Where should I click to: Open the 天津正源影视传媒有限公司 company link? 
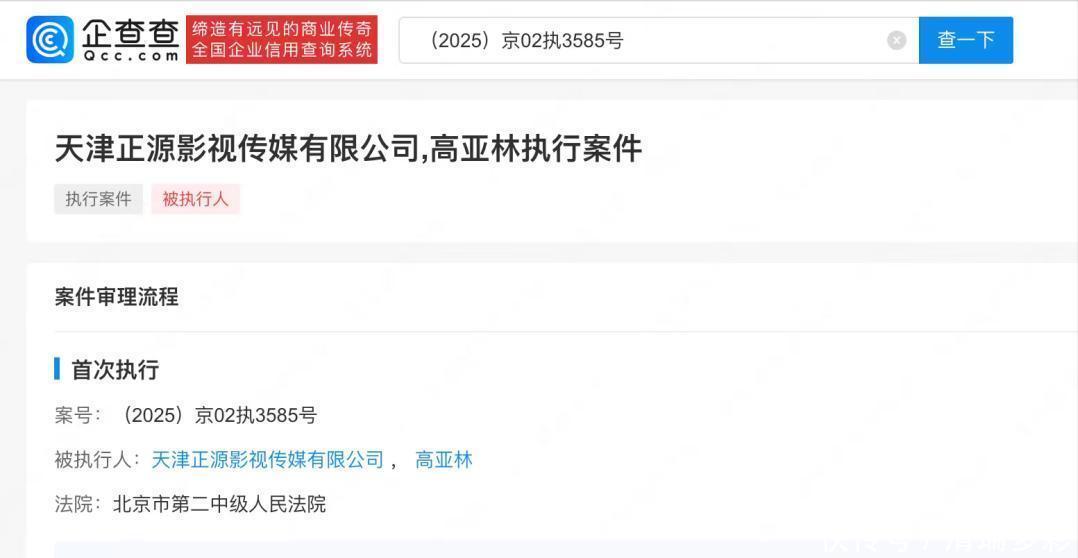(x=267, y=460)
